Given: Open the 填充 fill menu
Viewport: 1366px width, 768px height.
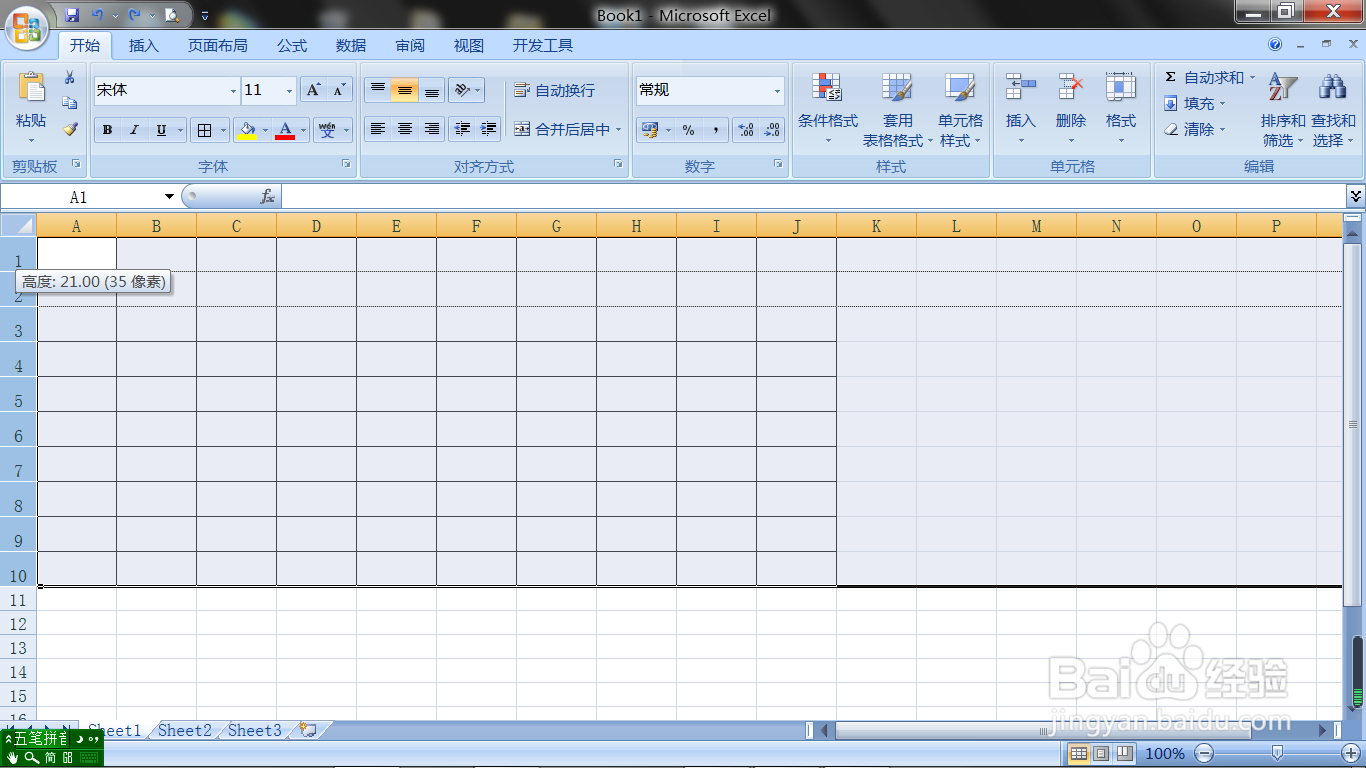Looking at the screenshot, I should click(1194, 103).
